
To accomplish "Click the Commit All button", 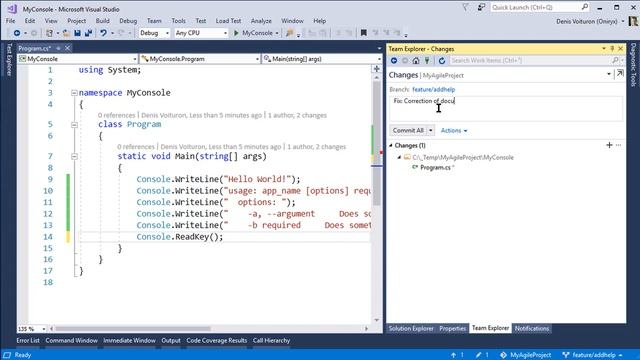I will coord(408,130).
